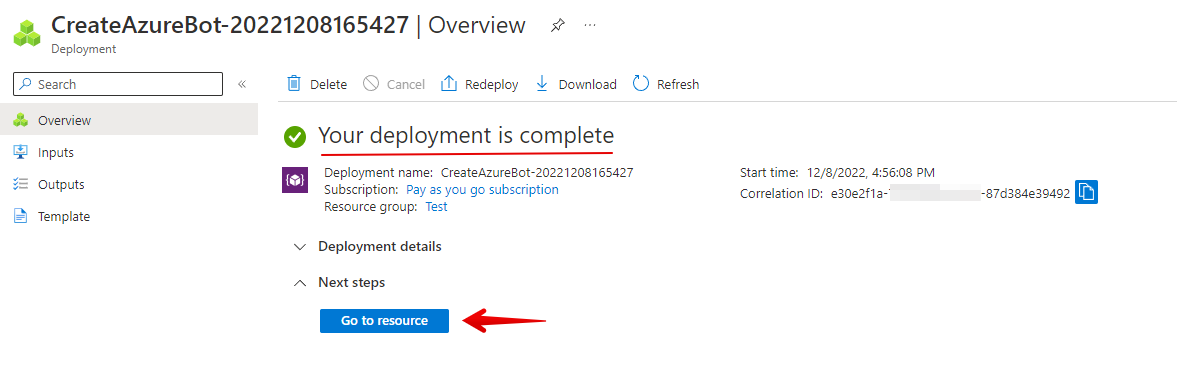Viewport: 1177px width, 390px height.
Task: Pin the deployment page to dashboard
Action: tap(557, 26)
